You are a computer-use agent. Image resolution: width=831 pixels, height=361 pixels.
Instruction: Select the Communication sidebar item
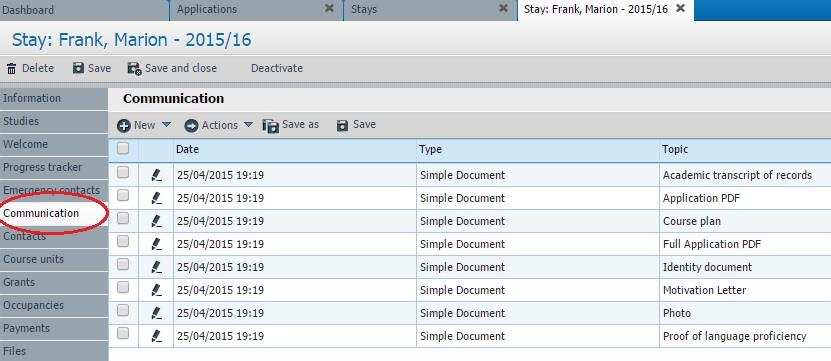click(x=54, y=213)
